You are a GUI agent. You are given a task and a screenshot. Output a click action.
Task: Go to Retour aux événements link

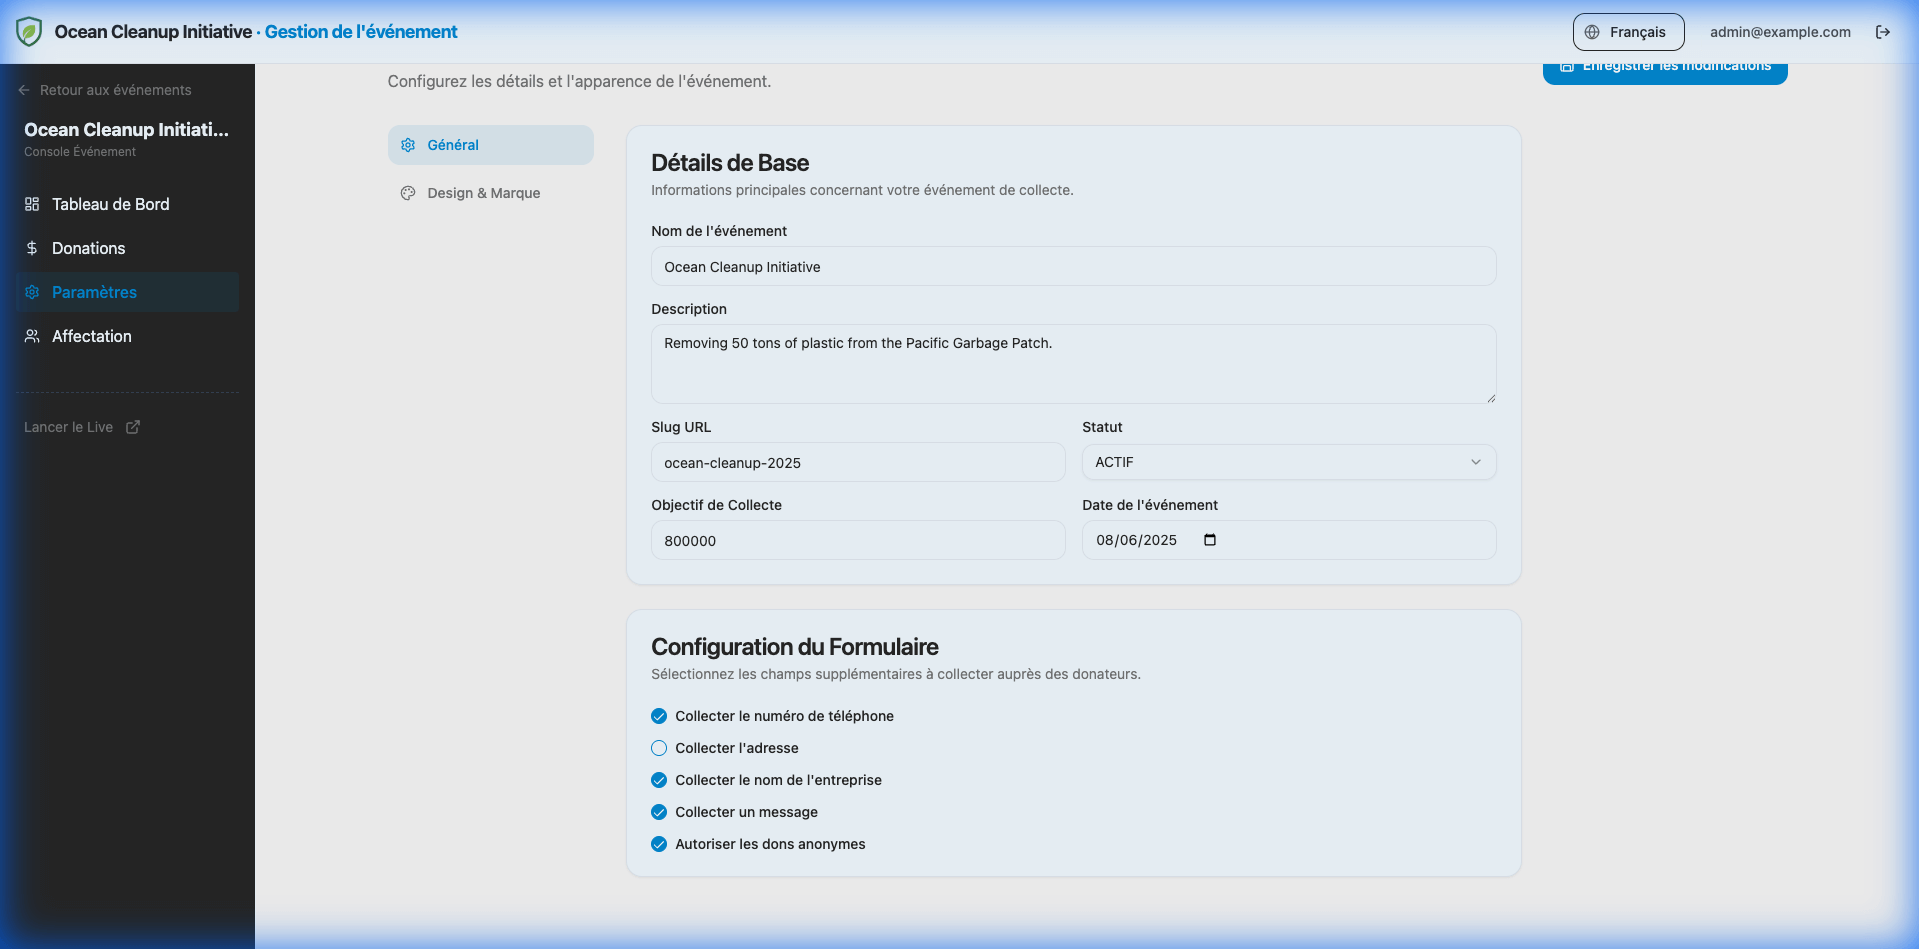[115, 90]
